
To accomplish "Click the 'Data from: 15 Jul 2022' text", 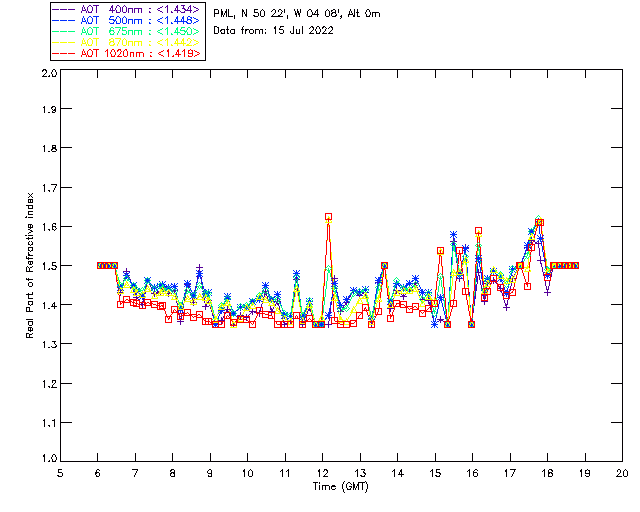I will tap(273, 31).
